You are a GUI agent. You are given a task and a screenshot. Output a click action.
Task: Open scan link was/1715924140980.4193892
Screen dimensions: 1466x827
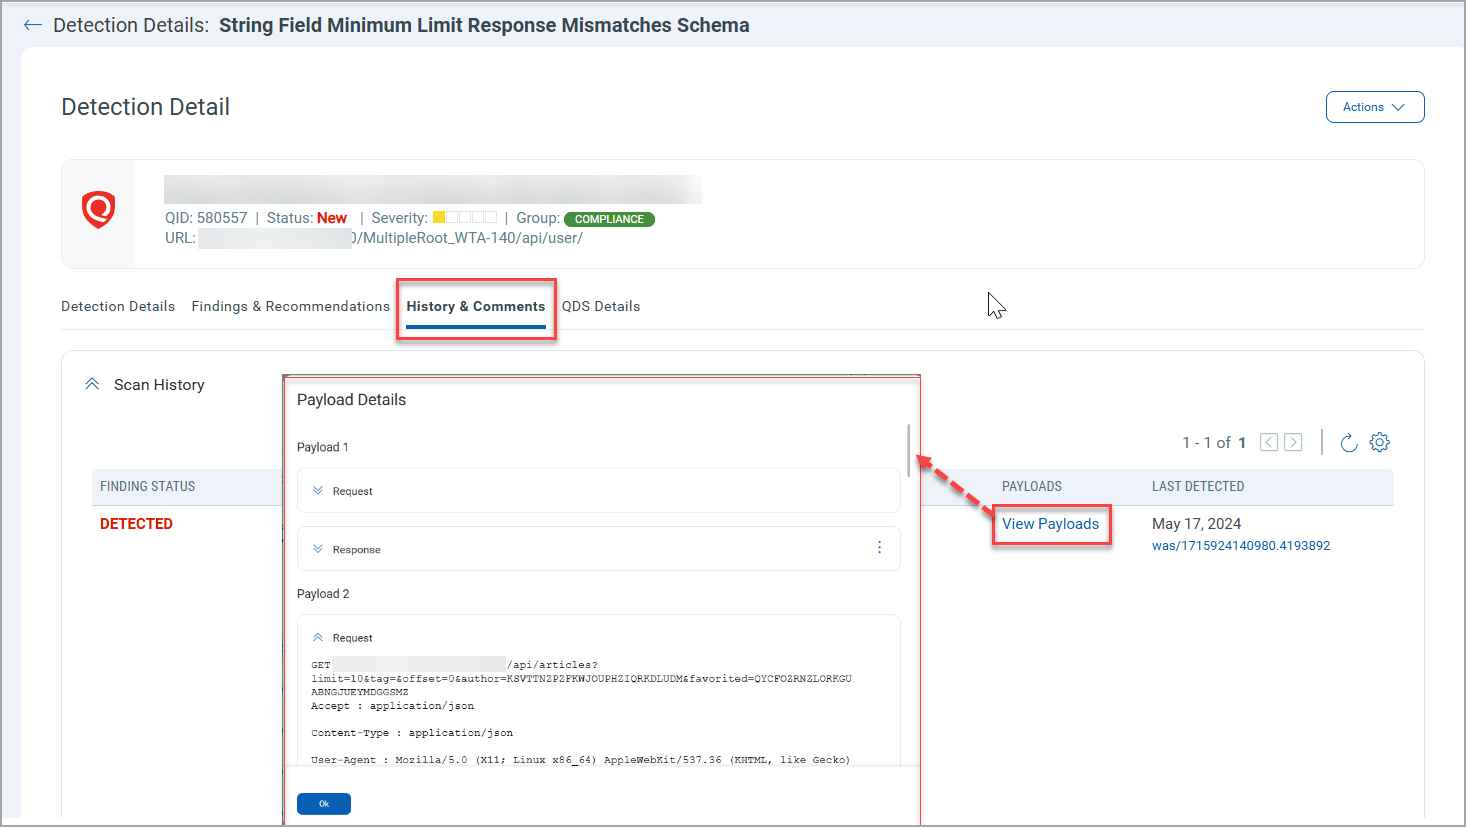click(1241, 546)
